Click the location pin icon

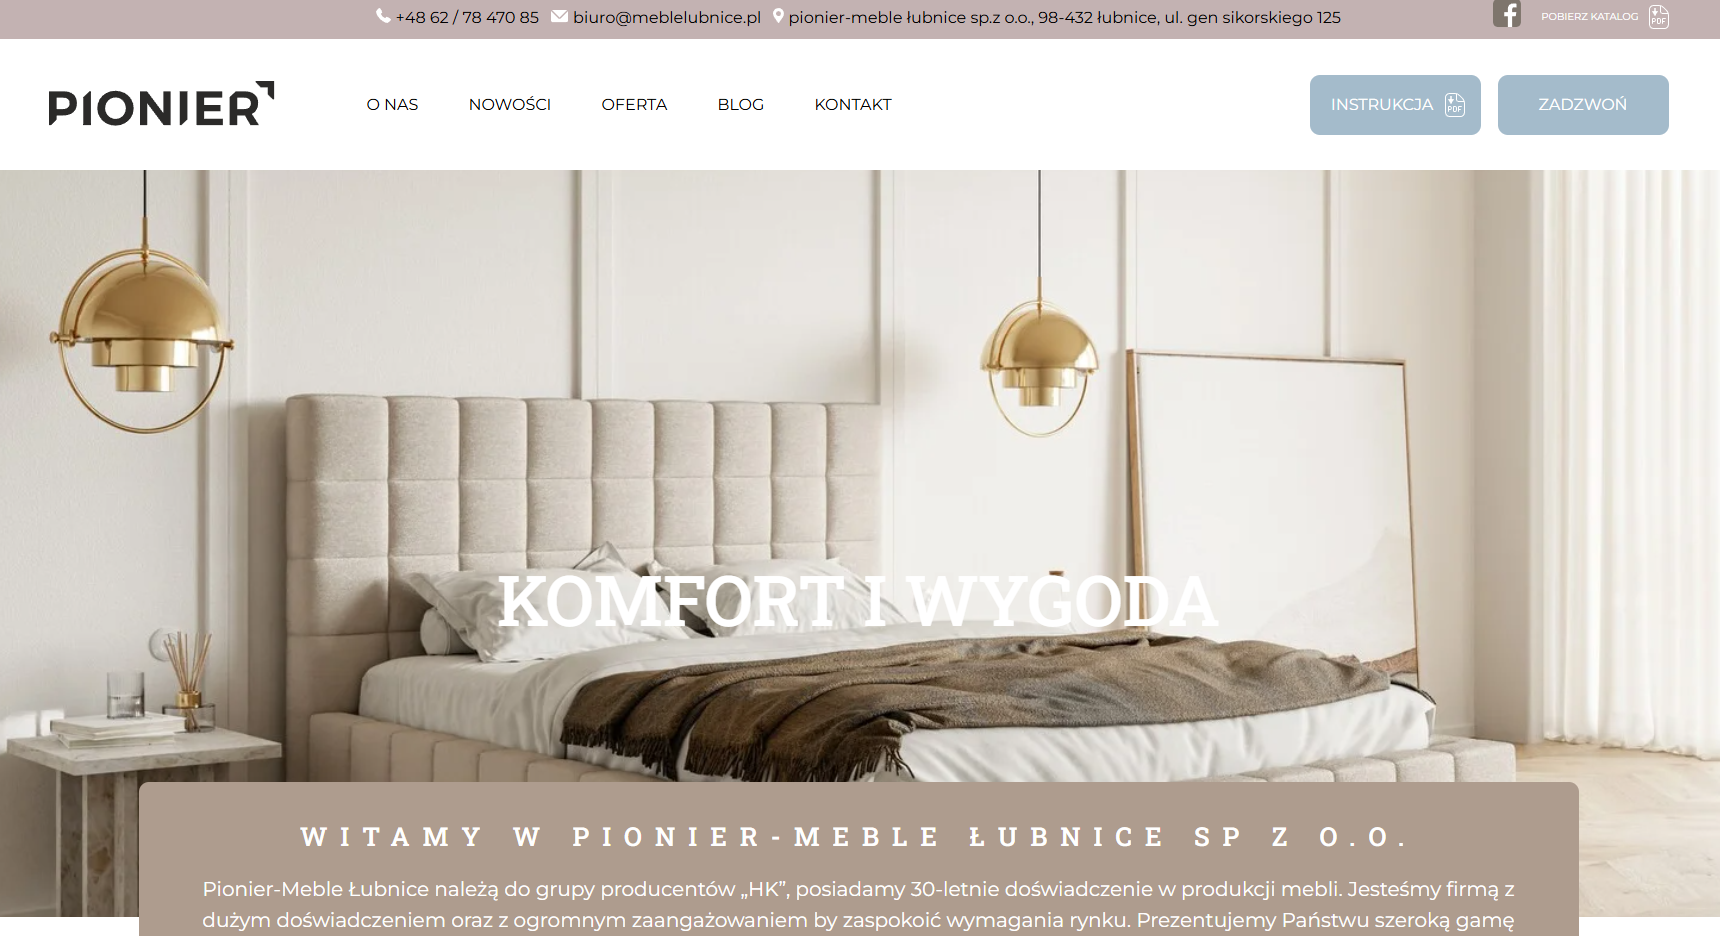(778, 16)
